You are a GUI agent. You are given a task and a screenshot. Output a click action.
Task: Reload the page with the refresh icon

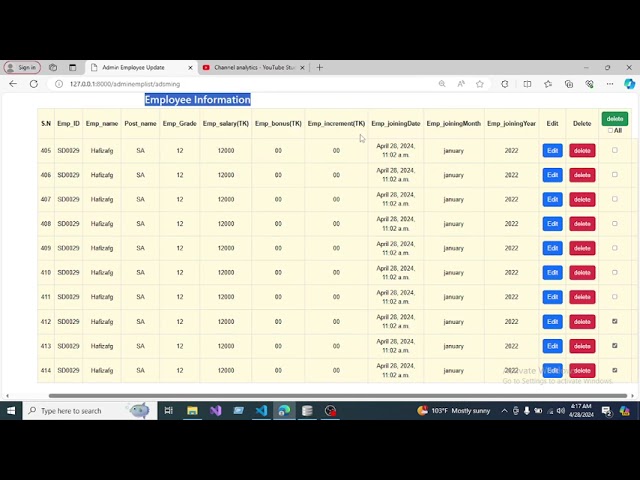pos(34,84)
